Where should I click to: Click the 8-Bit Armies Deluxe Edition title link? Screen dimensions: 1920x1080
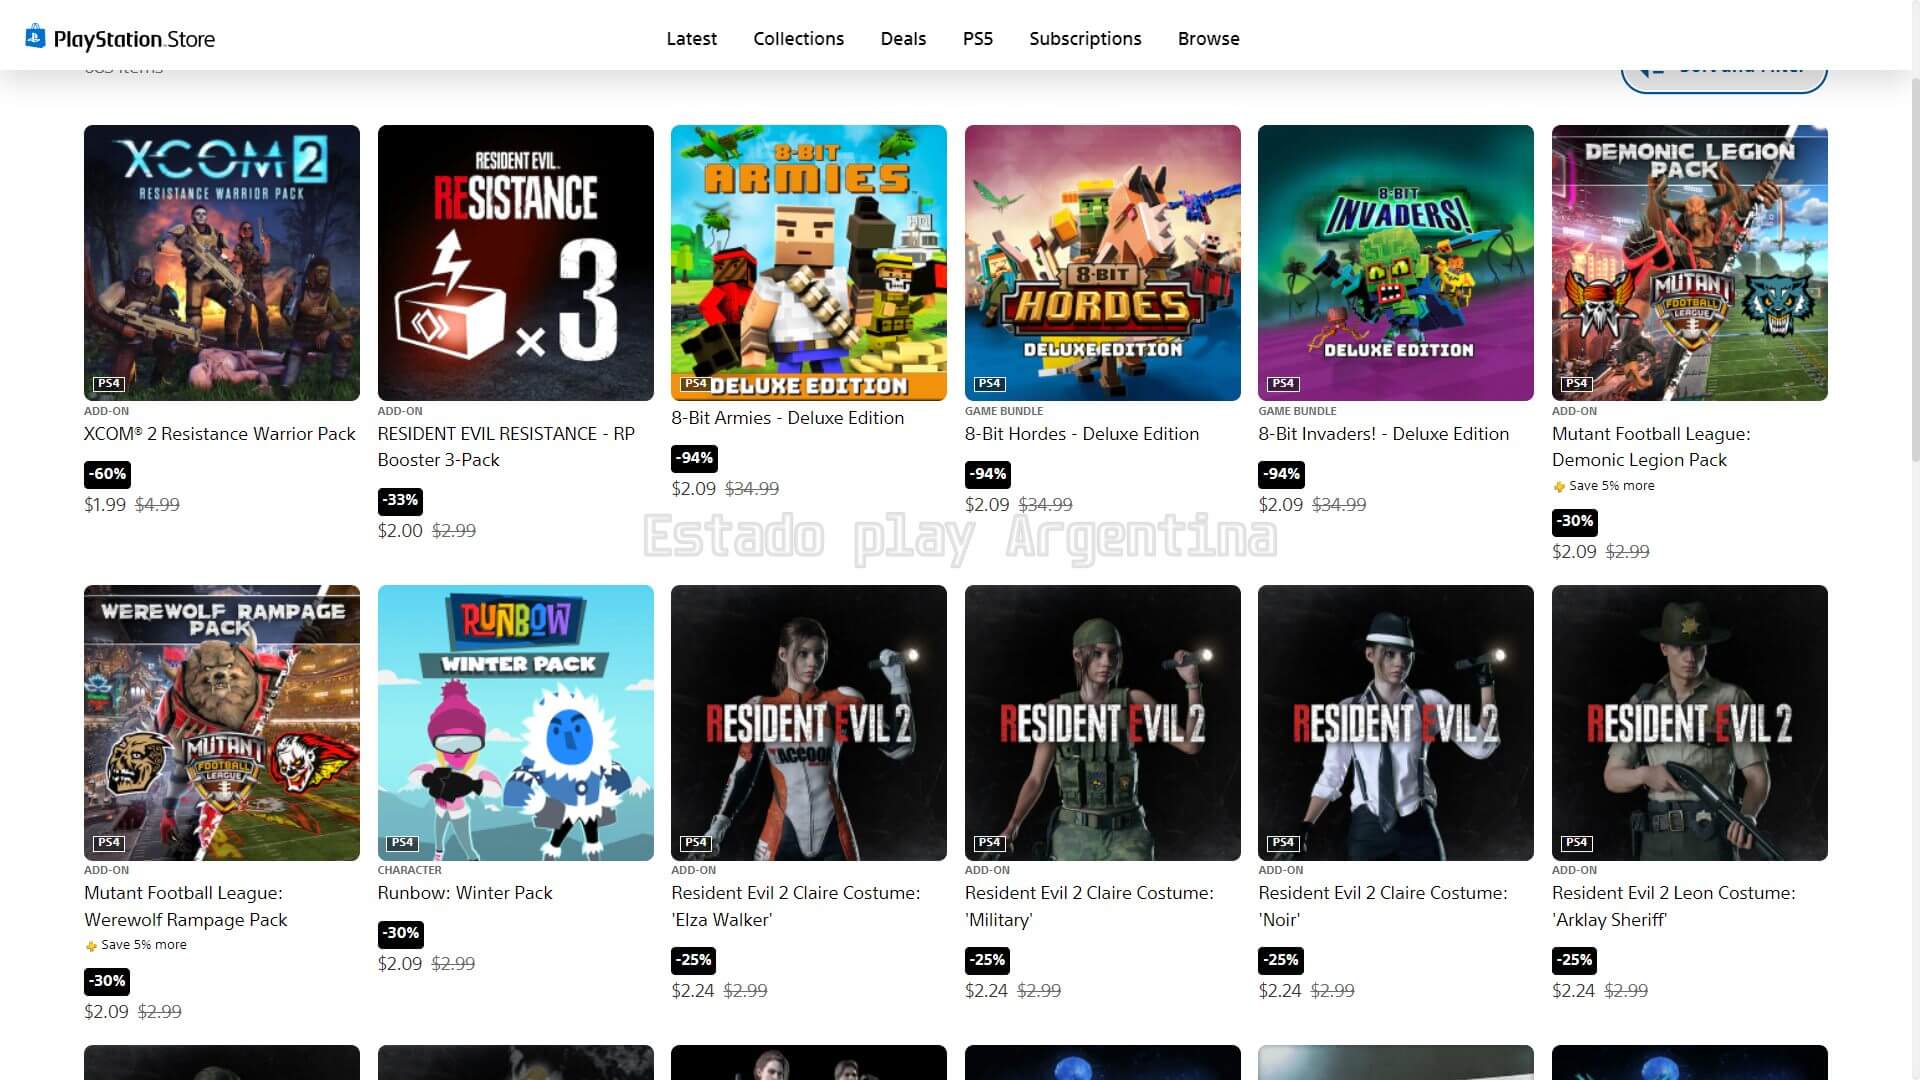[x=787, y=418]
